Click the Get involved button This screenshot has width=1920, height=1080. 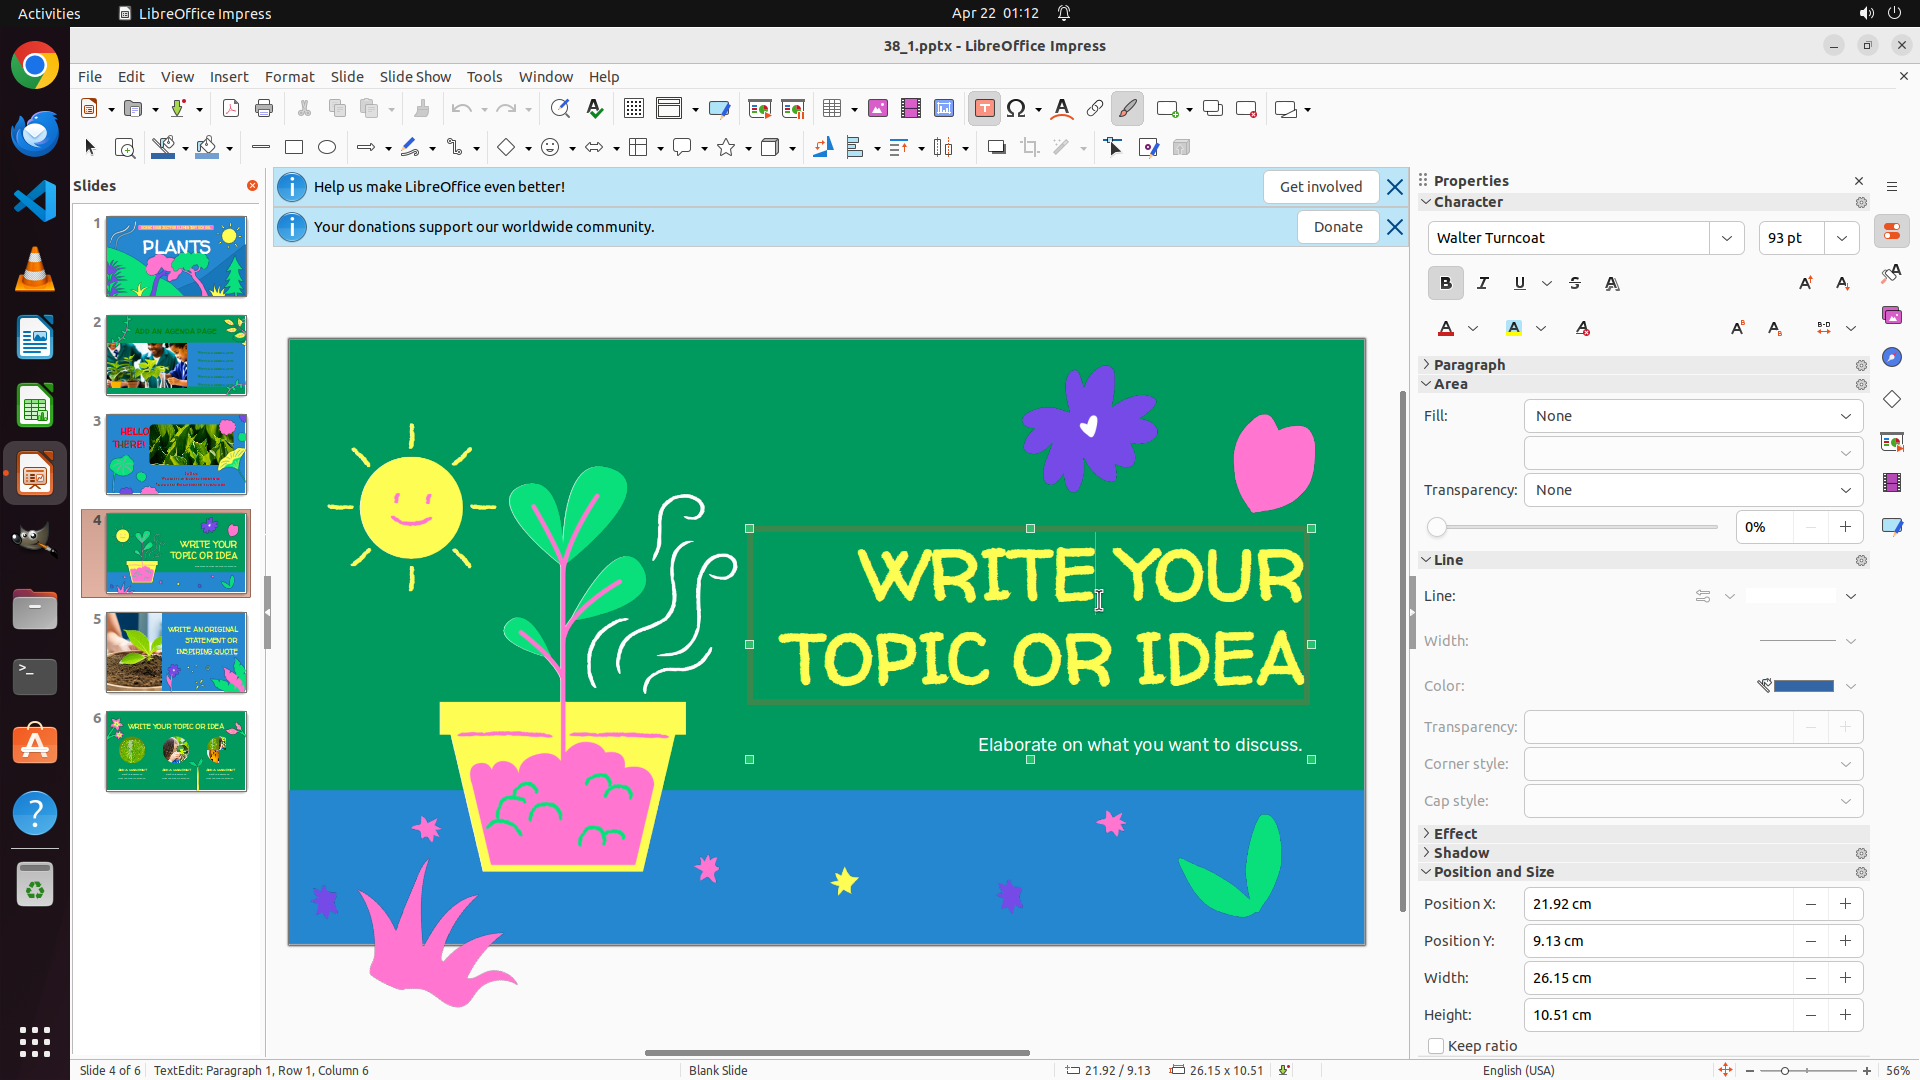[x=1320, y=187]
